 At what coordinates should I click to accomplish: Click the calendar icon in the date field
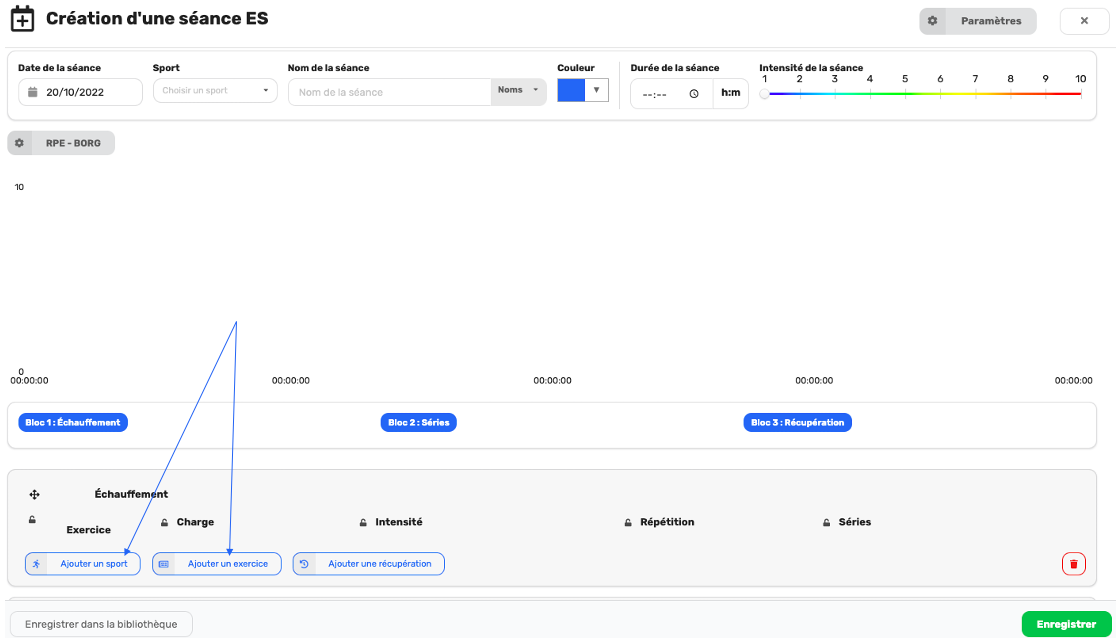(32, 92)
